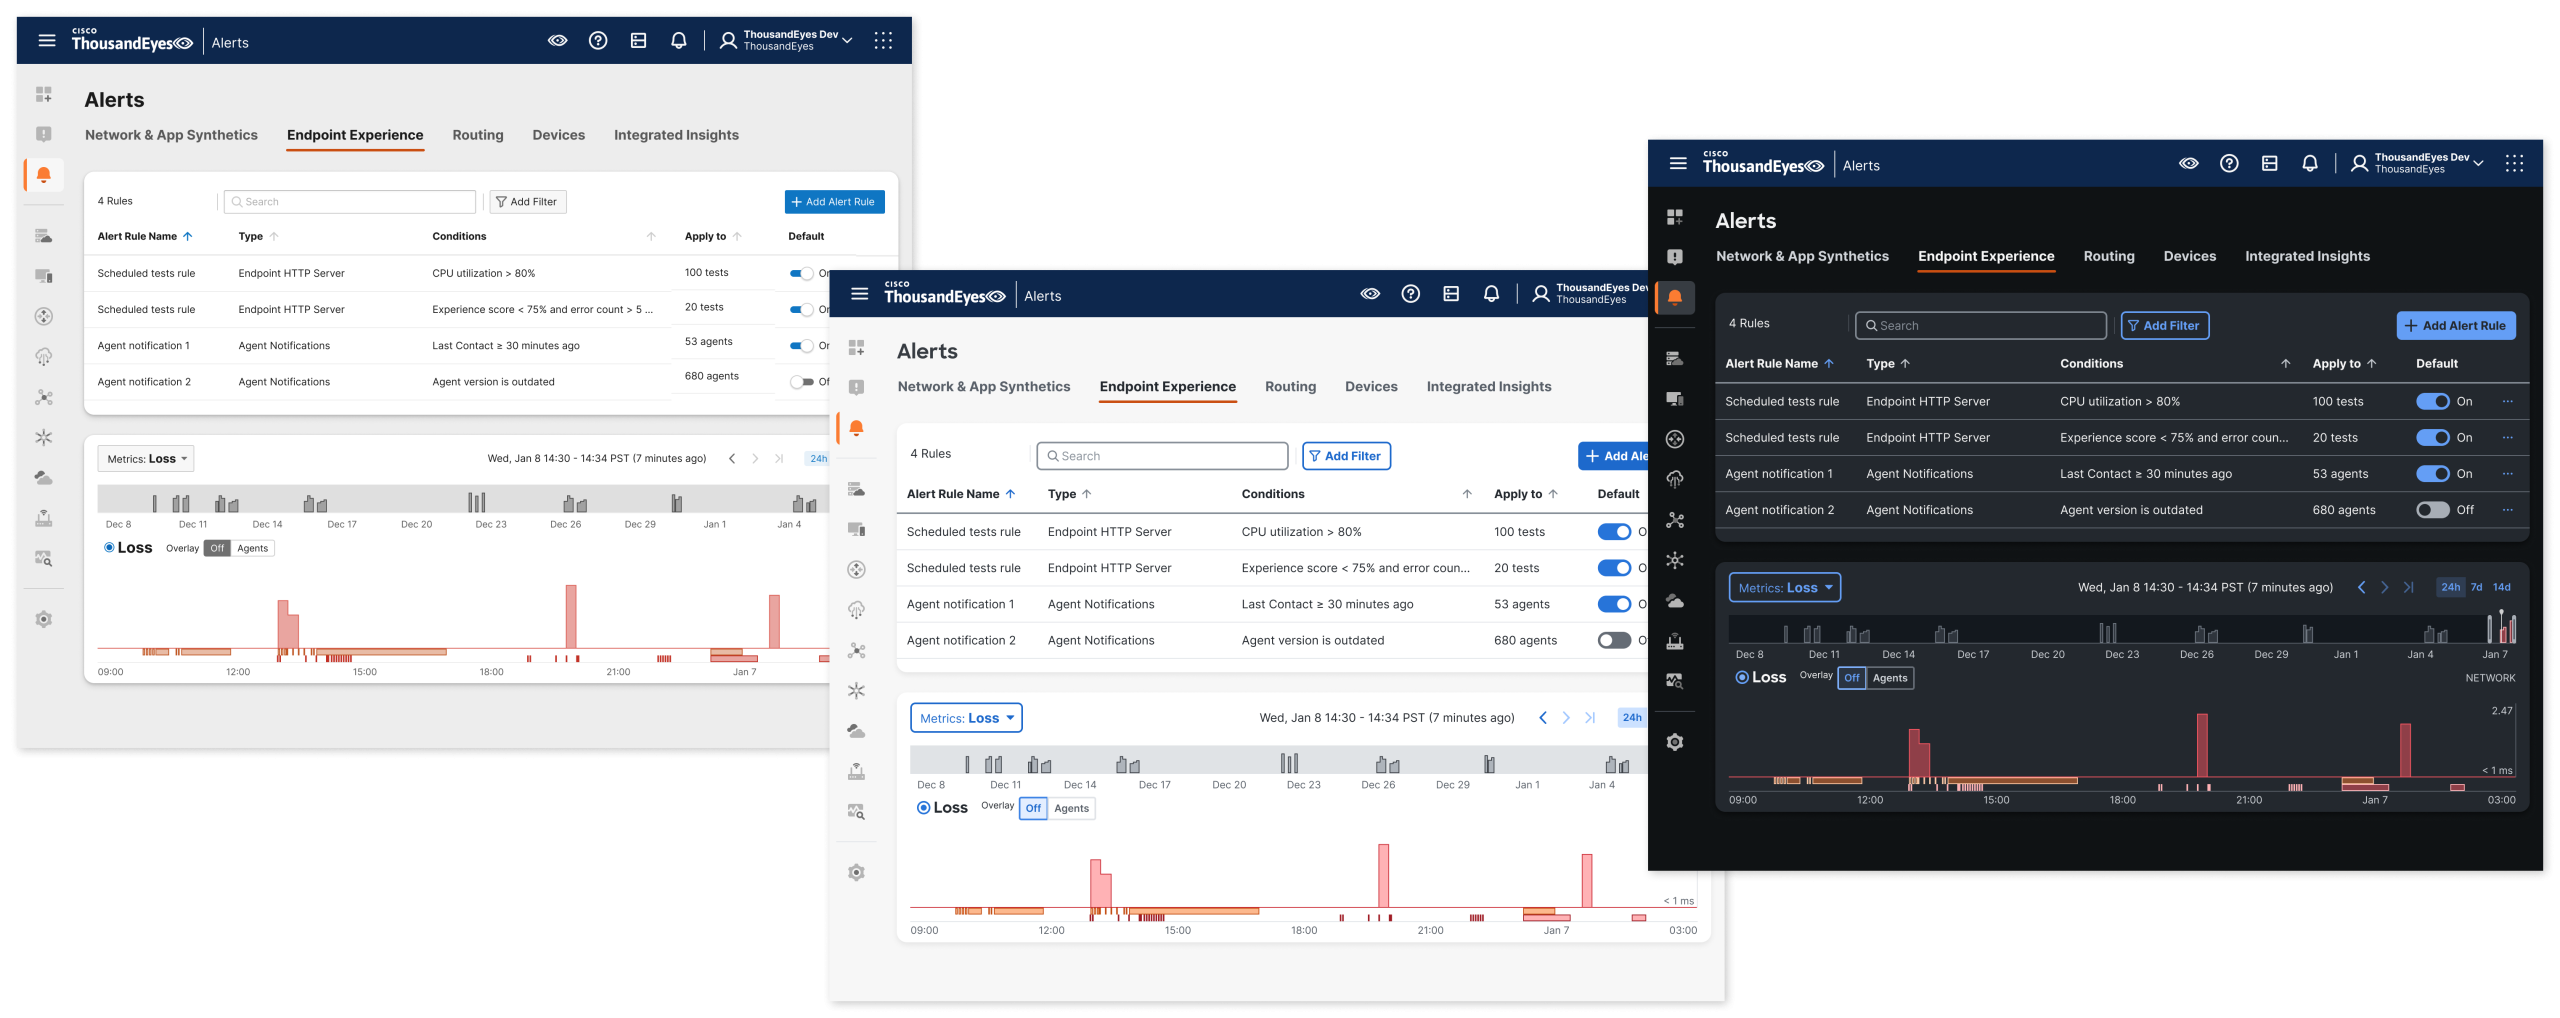Click the header notification bell in the top-left window
This screenshot has width=2560, height=1018.
click(x=678, y=41)
